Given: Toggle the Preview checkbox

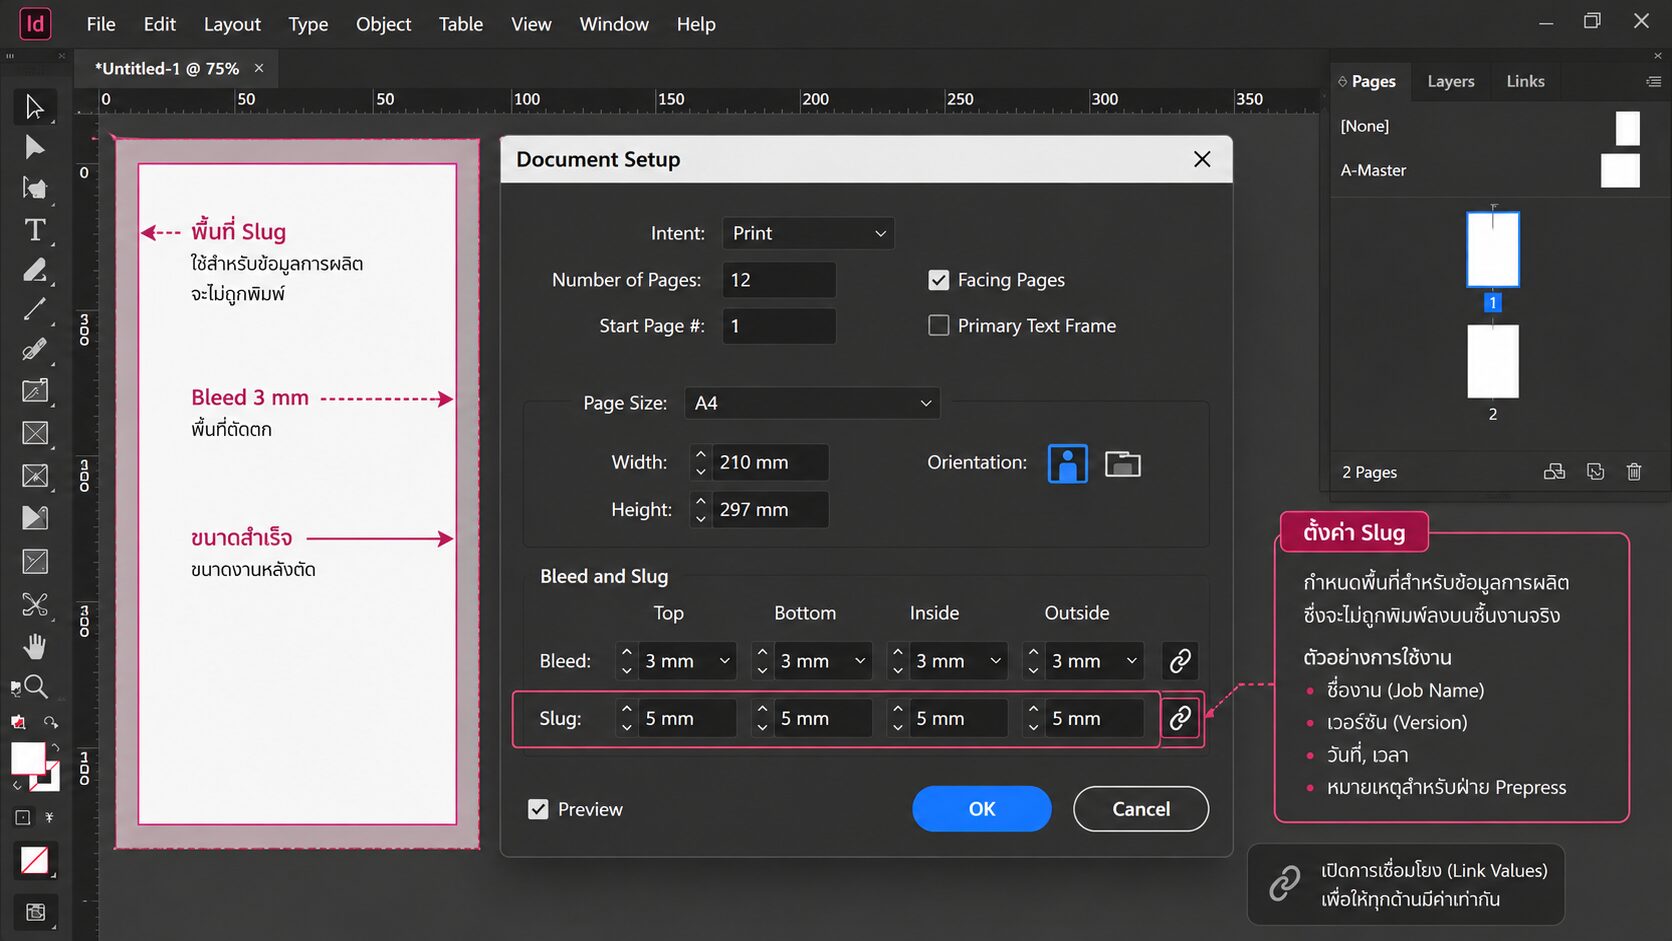Looking at the screenshot, I should point(538,809).
